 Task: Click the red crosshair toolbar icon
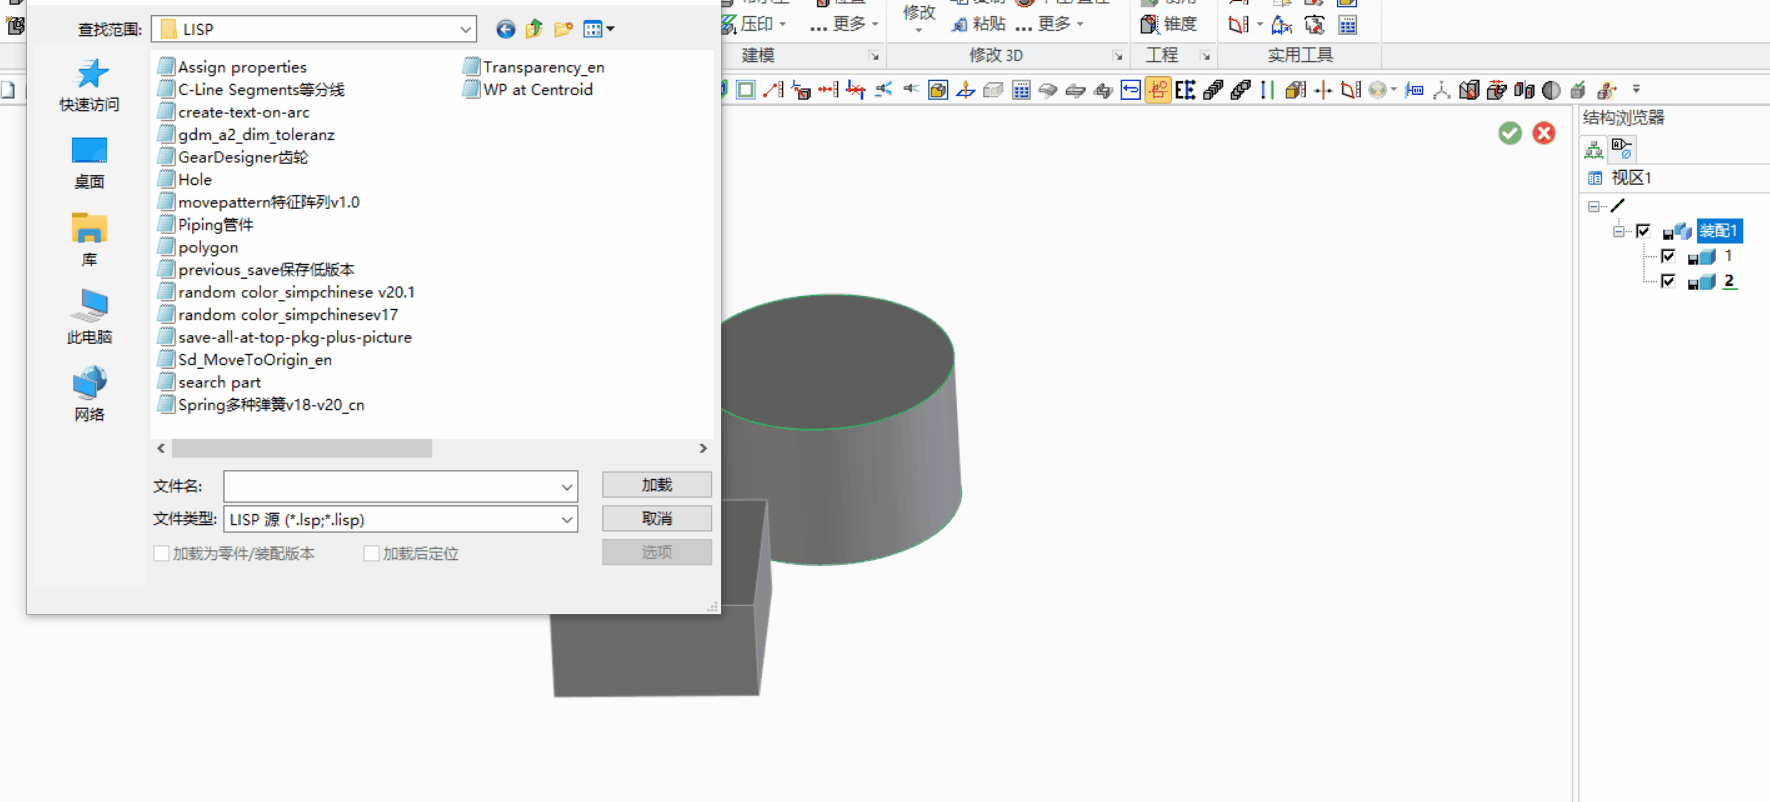point(1323,90)
